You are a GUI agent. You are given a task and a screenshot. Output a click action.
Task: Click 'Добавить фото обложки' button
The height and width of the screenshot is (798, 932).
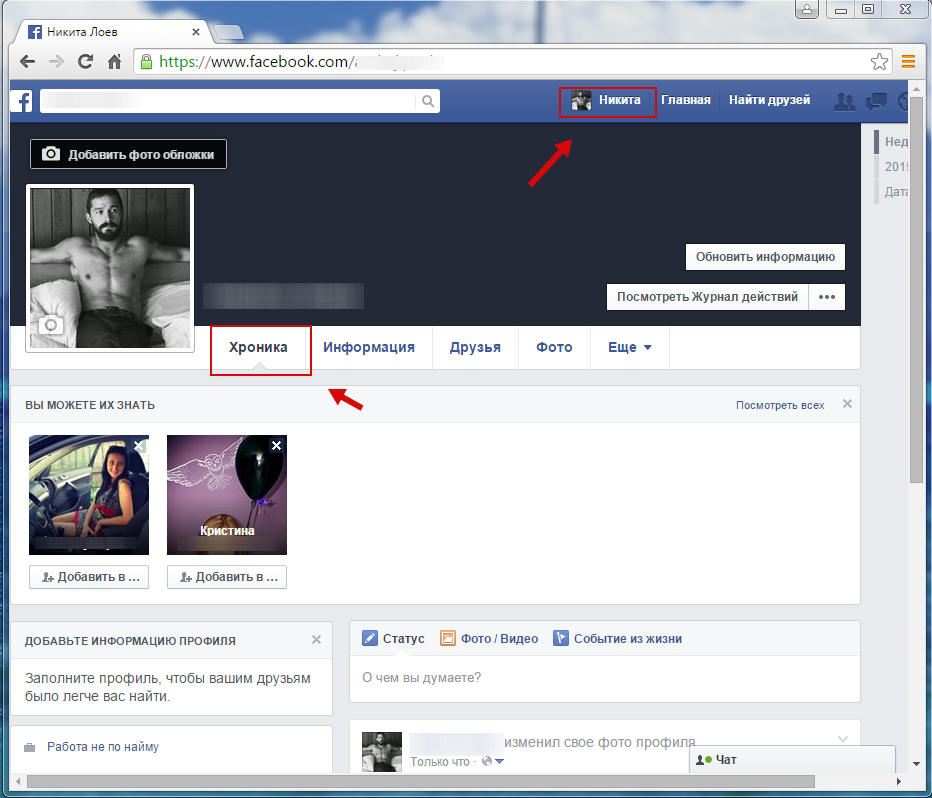click(129, 155)
